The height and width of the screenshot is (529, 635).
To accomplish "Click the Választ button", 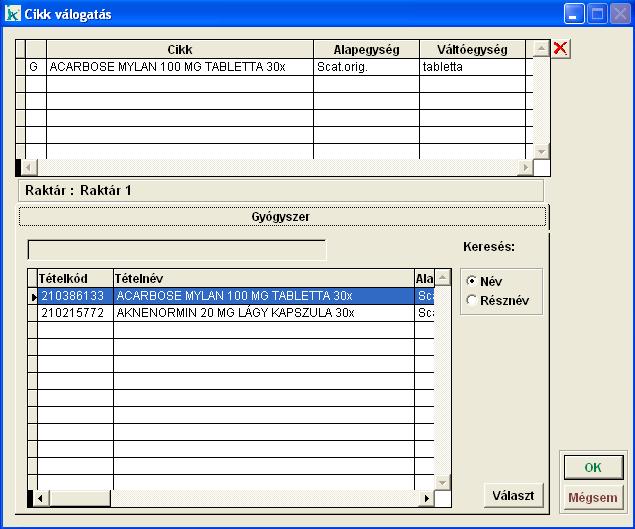I will pyautogui.click(x=514, y=495).
